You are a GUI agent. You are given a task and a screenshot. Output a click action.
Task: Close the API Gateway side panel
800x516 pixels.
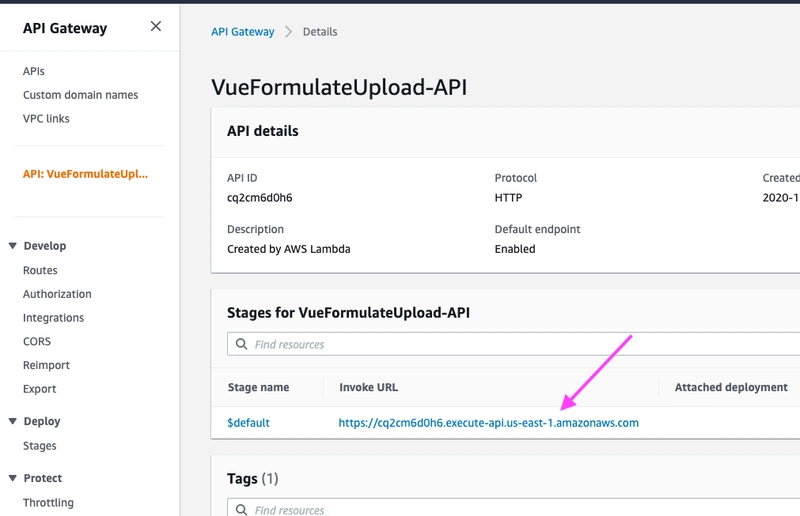coord(156,27)
